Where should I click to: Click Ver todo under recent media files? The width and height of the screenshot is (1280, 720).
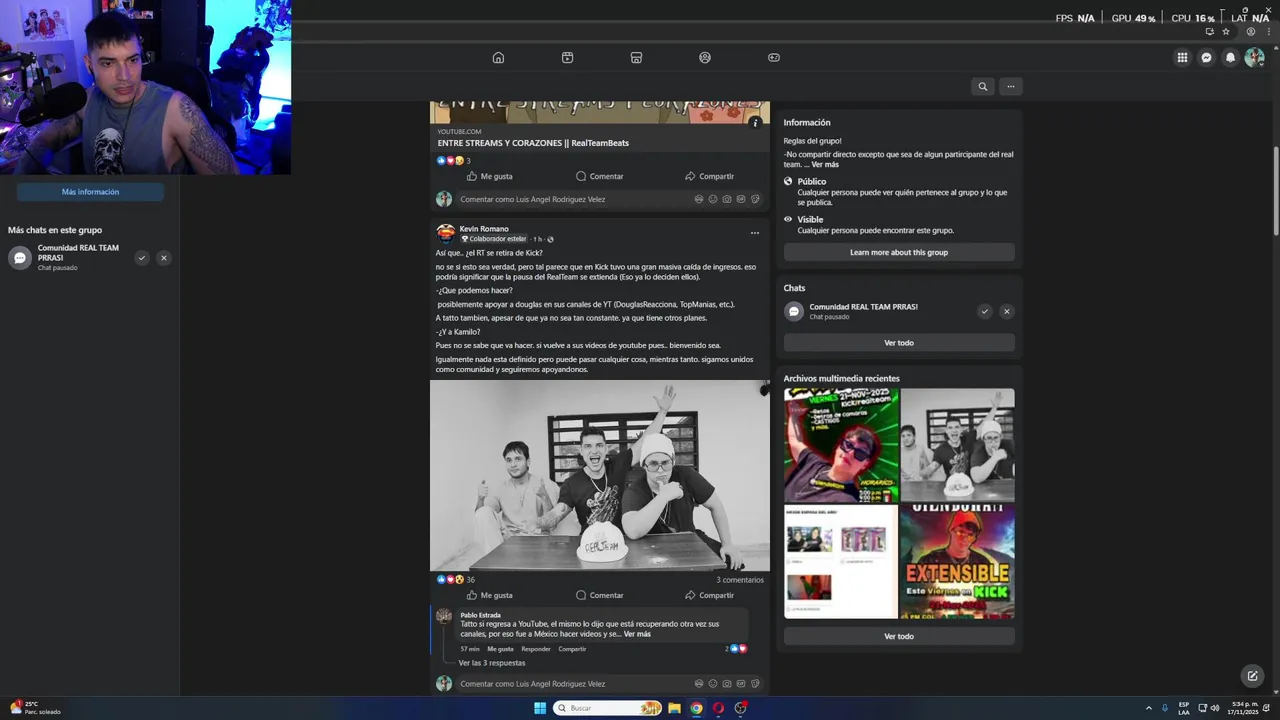[x=899, y=636]
